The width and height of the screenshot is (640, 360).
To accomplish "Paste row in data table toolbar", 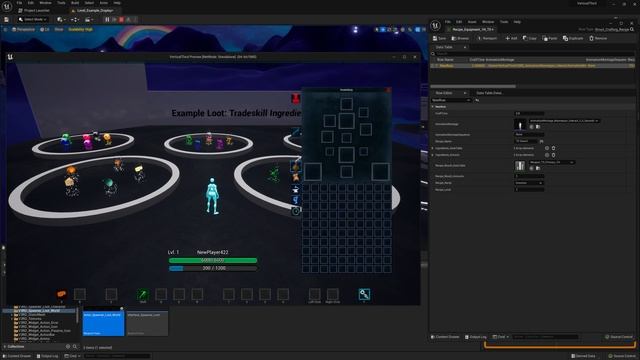I will coord(549,38).
